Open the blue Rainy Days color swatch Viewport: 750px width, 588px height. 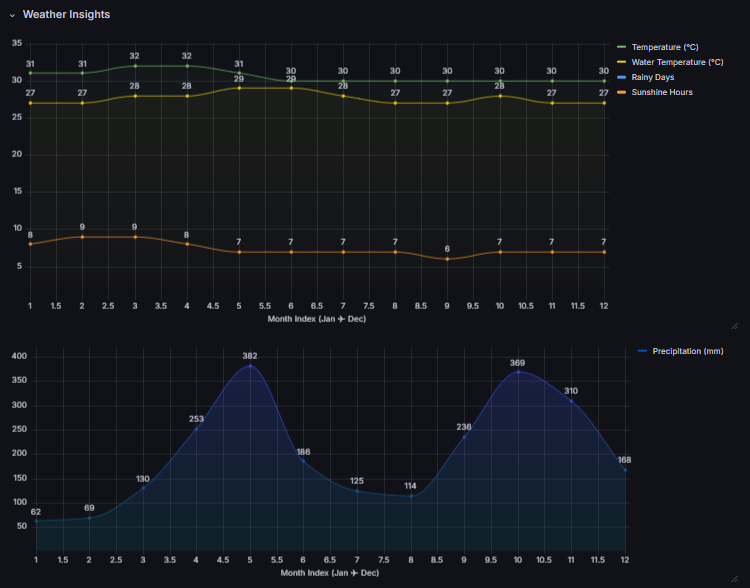coord(621,77)
